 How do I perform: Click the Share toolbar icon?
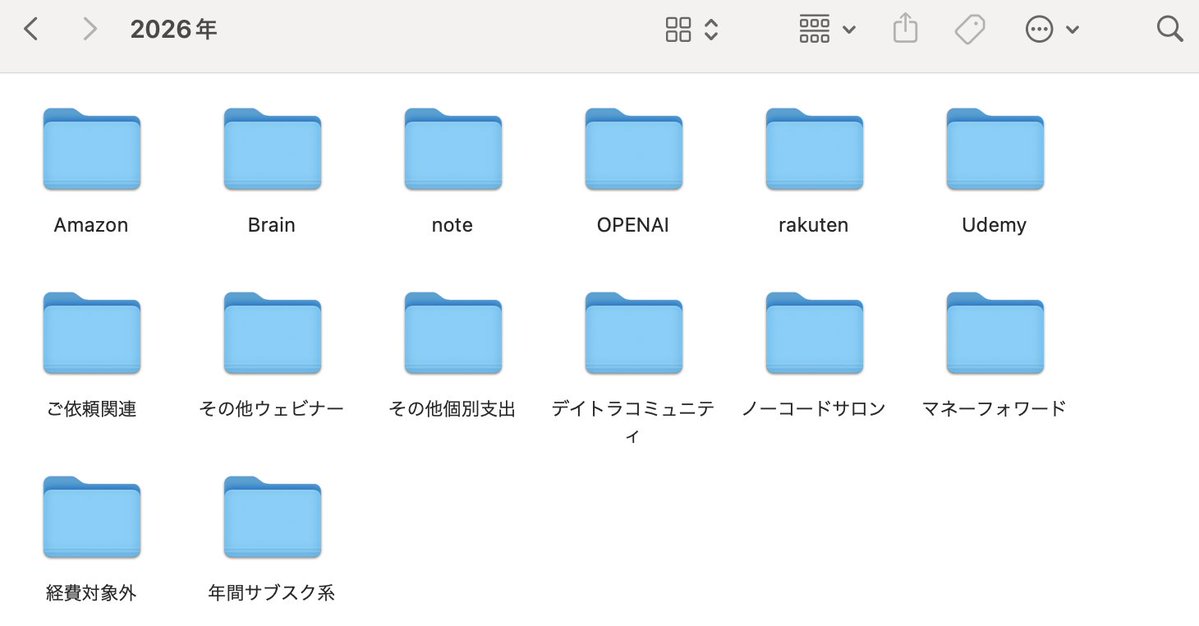tap(905, 28)
